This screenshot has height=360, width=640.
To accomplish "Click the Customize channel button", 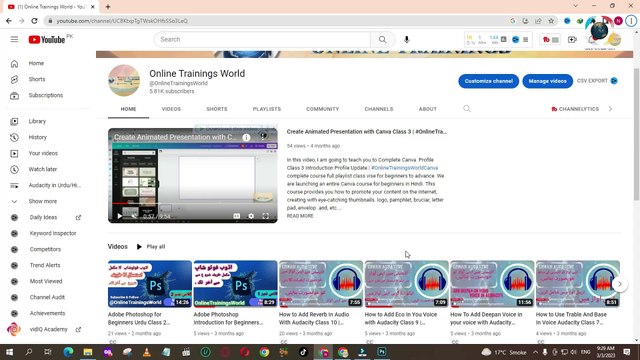I will click(489, 81).
